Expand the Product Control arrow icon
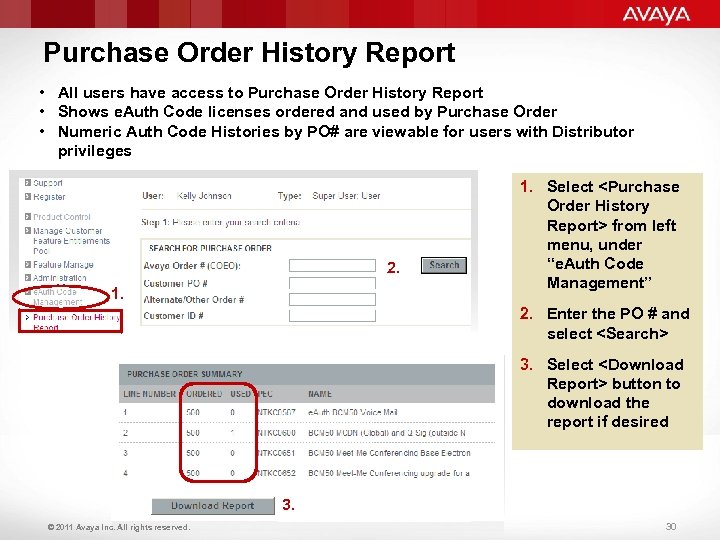The height and width of the screenshot is (540, 720). [x=28, y=216]
